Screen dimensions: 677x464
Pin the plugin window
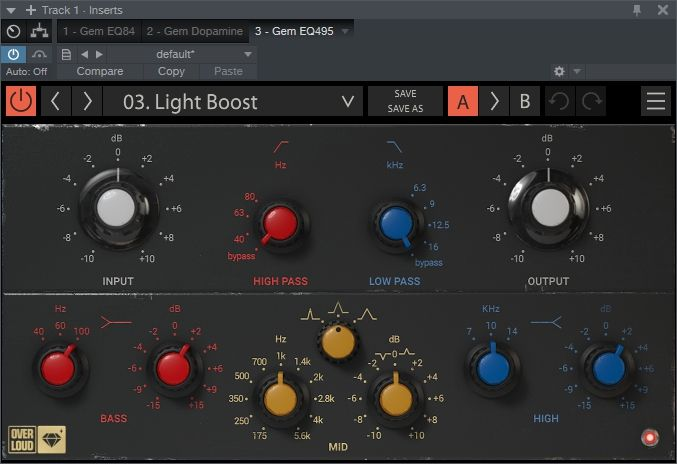point(637,10)
